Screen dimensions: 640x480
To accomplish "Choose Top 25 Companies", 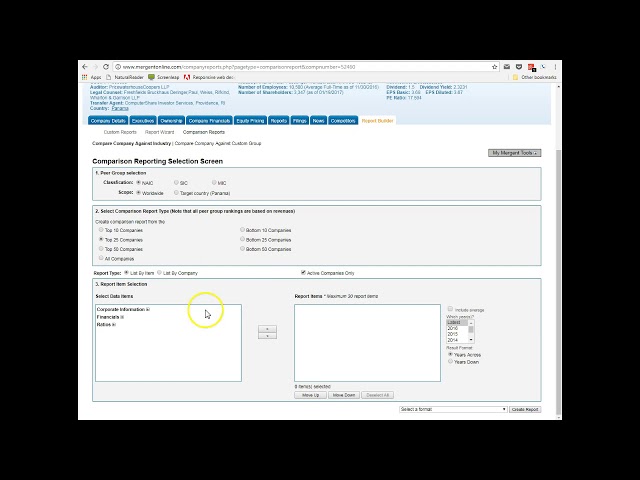I will tap(101, 239).
